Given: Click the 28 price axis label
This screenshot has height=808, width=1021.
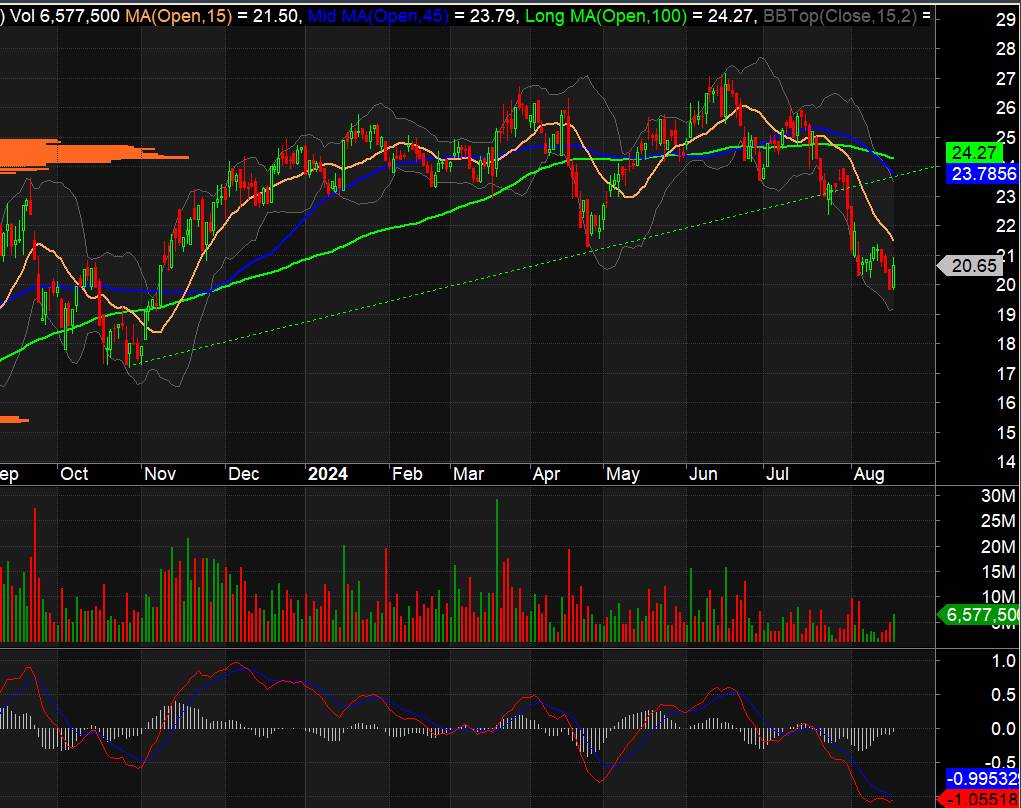Looking at the screenshot, I should (x=1005, y=48).
